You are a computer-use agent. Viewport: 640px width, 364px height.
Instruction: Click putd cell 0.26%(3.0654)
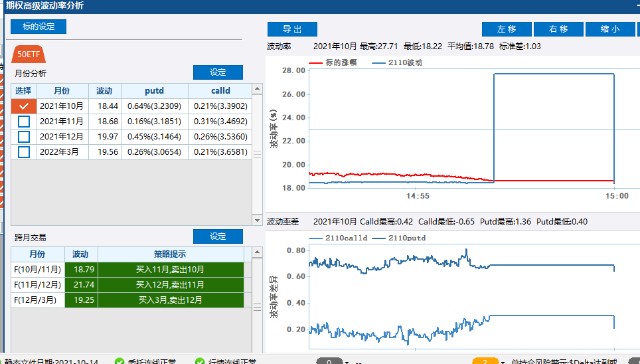pyautogui.click(x=154, y=152)
